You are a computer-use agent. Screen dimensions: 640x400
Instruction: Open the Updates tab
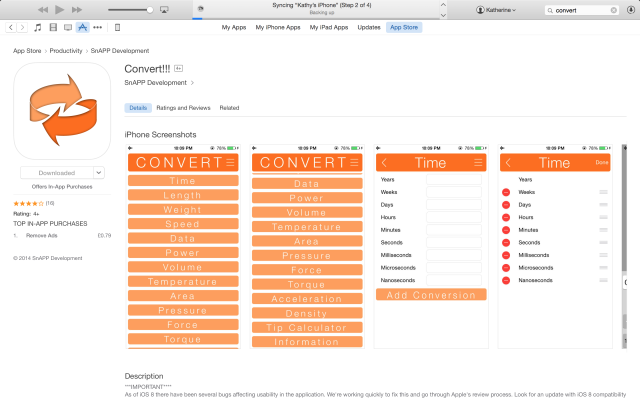pos(369,27)
